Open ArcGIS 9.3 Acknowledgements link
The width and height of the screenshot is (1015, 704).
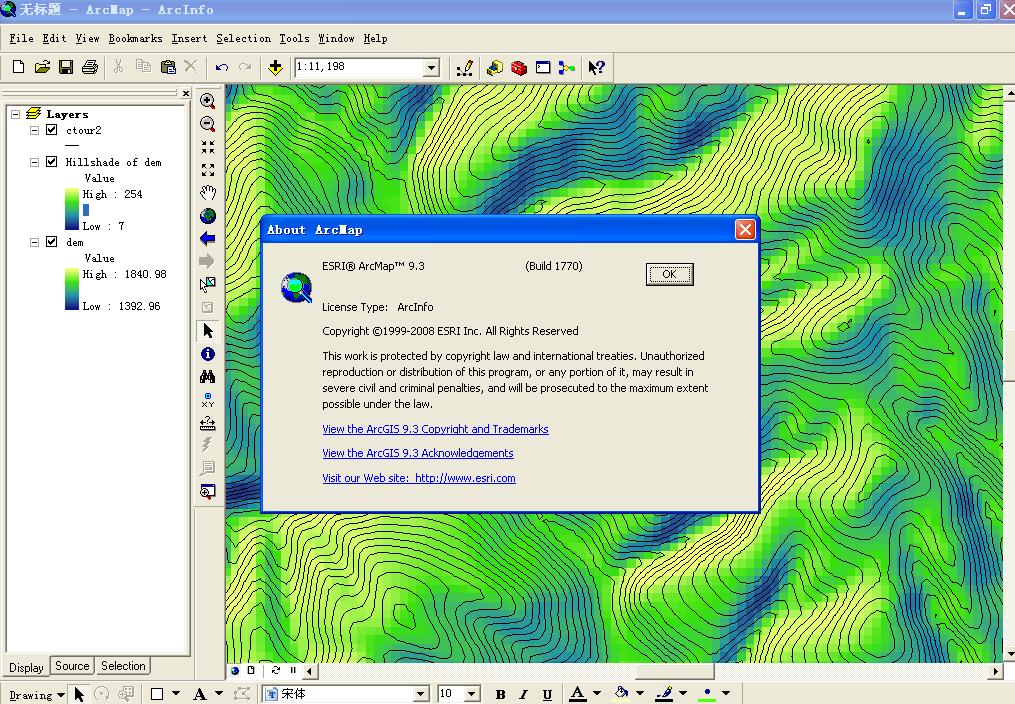[x=418, y=453]
